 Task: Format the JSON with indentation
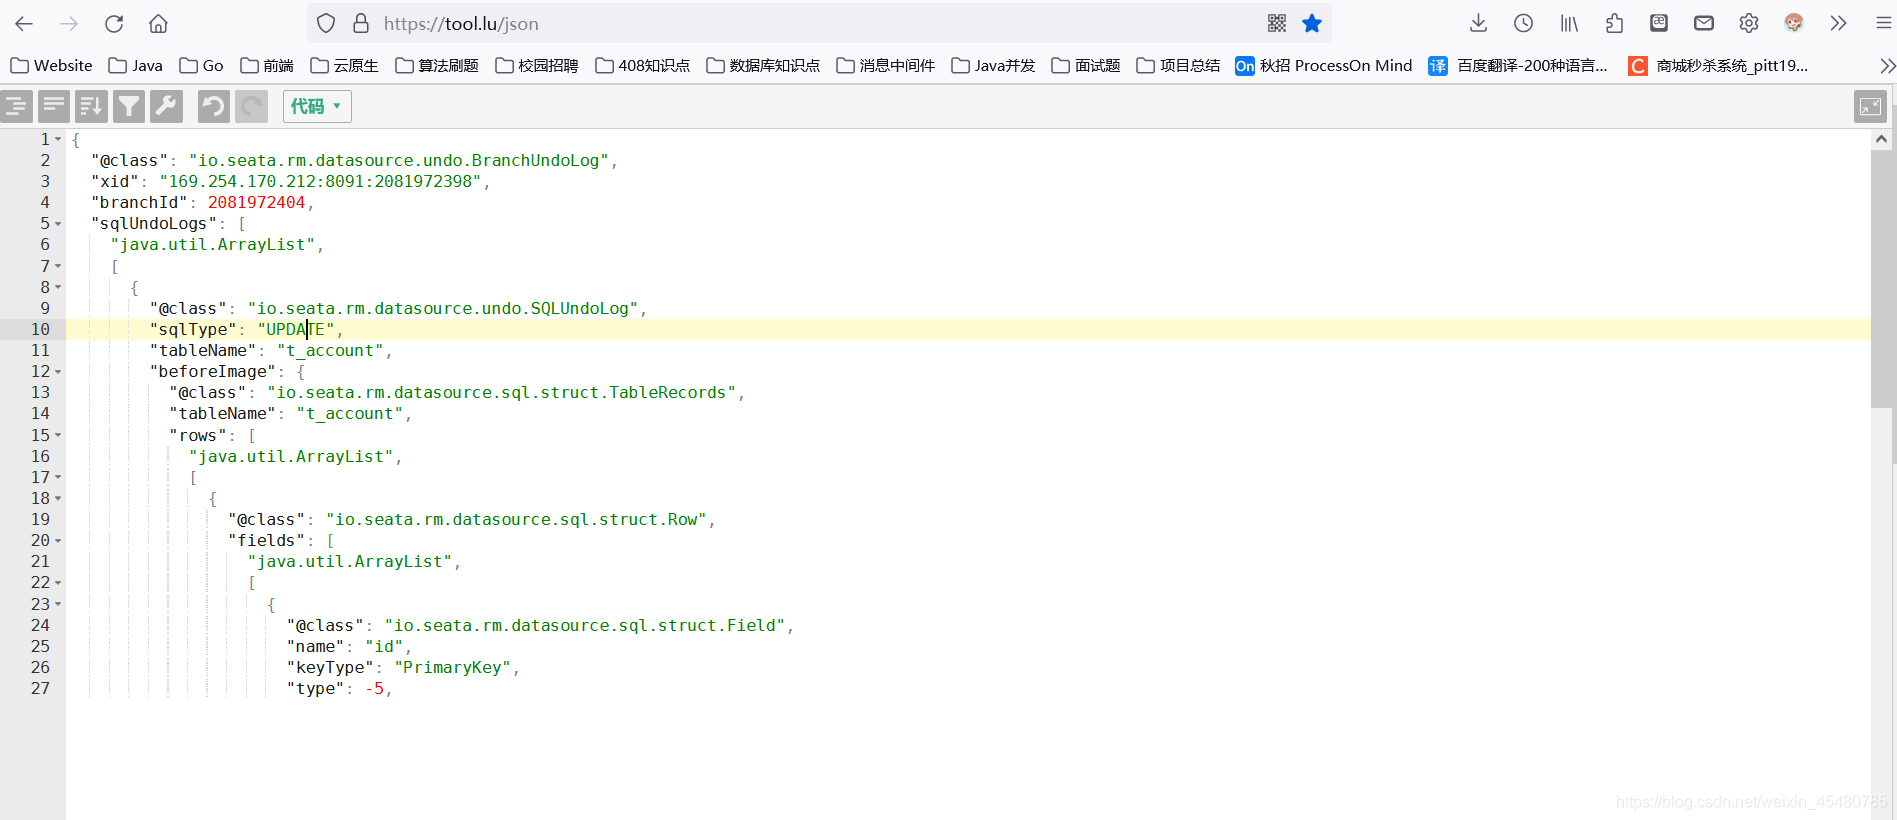[17, 106]
